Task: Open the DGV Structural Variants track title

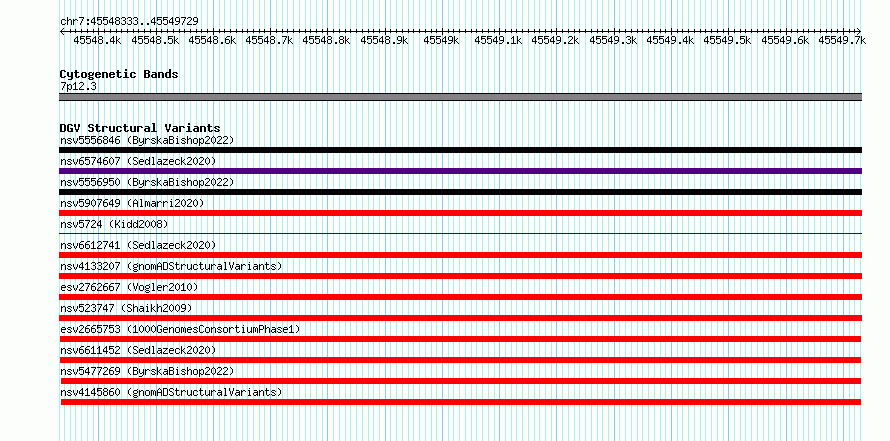Action: coord(140,128)
